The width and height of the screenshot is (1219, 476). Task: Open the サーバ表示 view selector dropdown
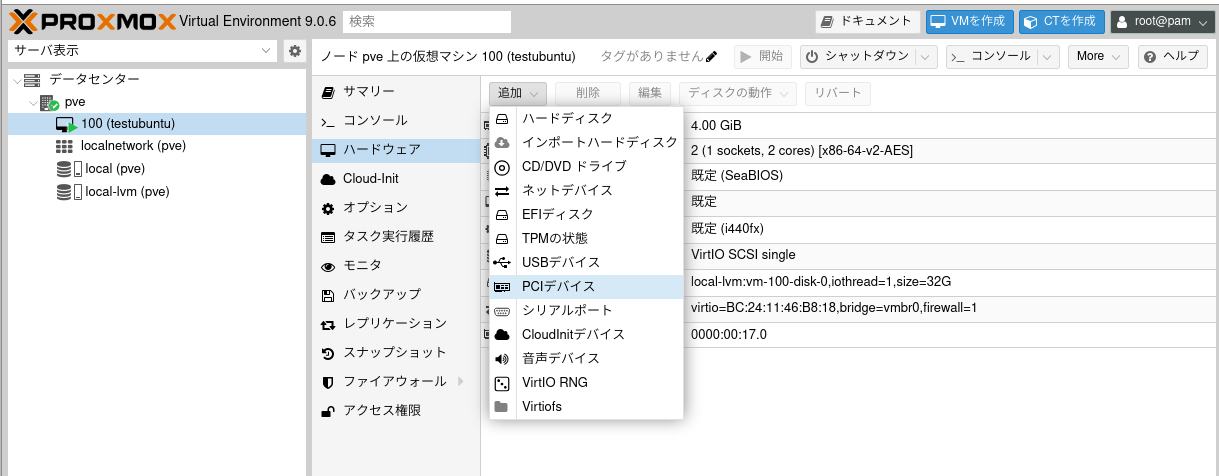[x=142, y=51]
